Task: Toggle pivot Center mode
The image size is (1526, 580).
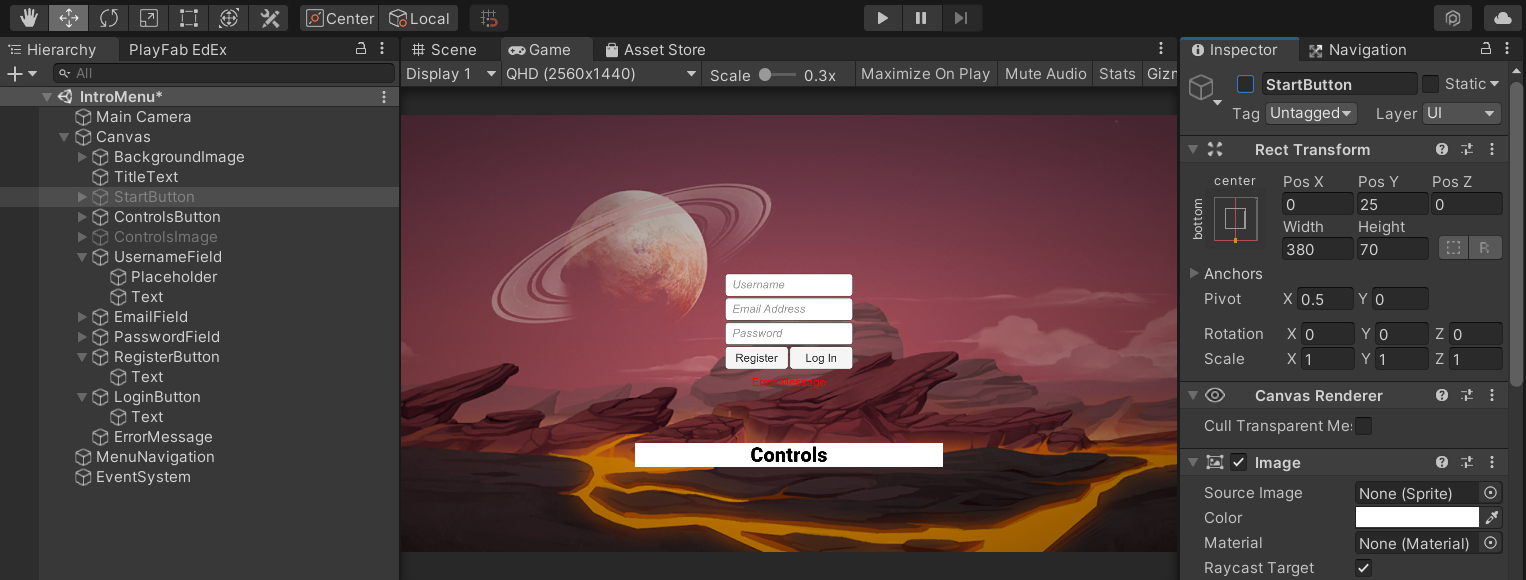Action: tap(340, 18)
